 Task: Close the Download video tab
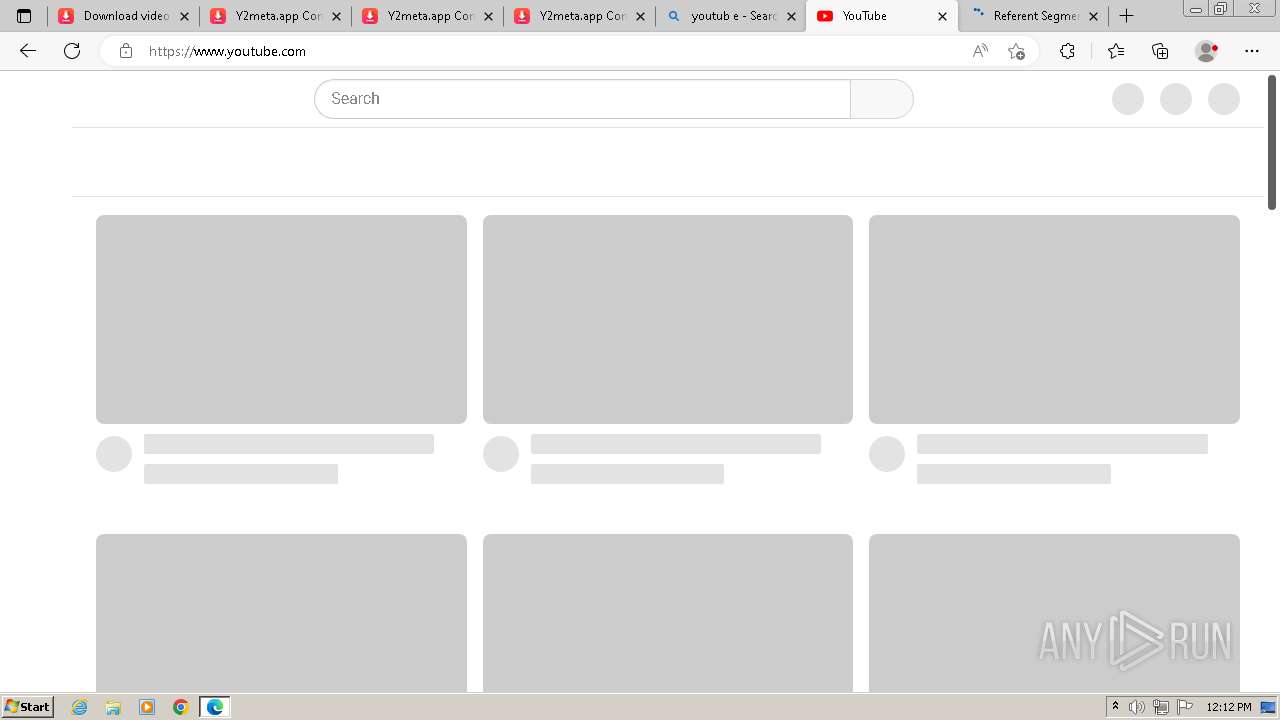pyautogui.click(x=184, y=16)
